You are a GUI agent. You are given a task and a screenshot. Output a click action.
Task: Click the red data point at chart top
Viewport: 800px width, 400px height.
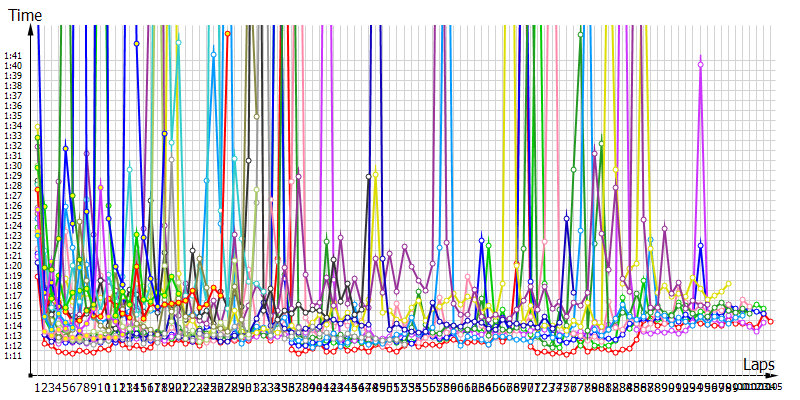[228, 34]
